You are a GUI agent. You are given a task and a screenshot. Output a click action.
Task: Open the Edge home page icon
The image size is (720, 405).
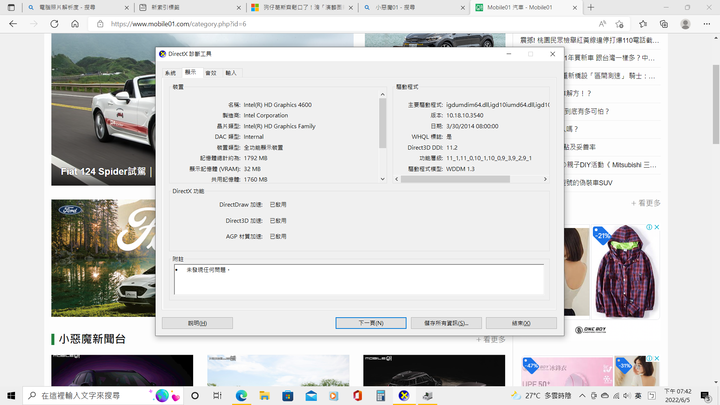tap(75, 24)
